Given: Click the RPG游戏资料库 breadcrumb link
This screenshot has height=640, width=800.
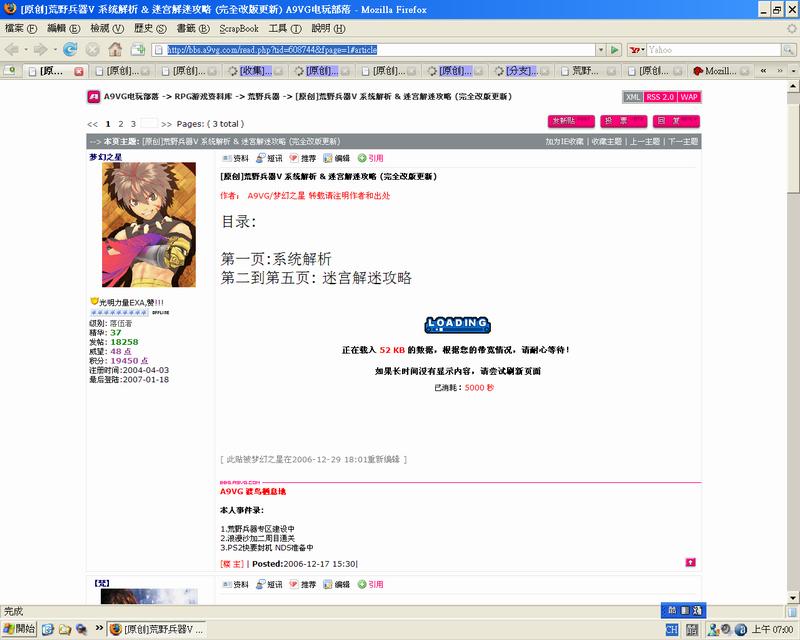Looking at the screenshot, I should [x=203, y=96].
